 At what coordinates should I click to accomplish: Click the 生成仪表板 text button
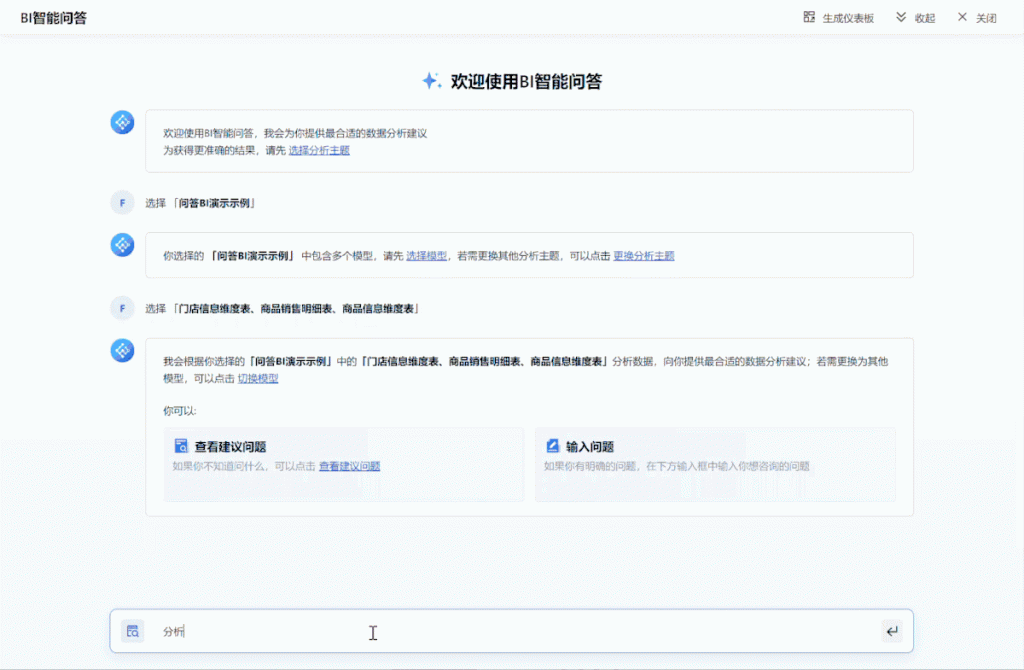848,18
